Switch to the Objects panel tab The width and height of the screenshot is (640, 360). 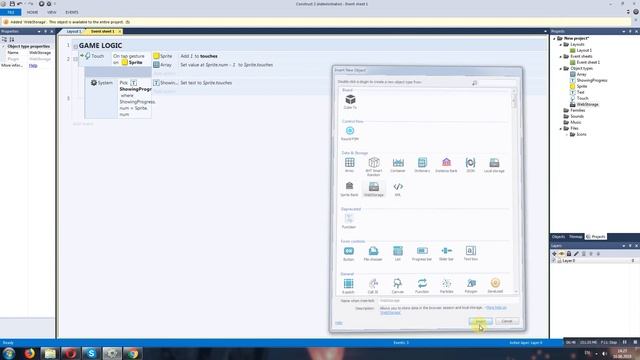(558, 237)
